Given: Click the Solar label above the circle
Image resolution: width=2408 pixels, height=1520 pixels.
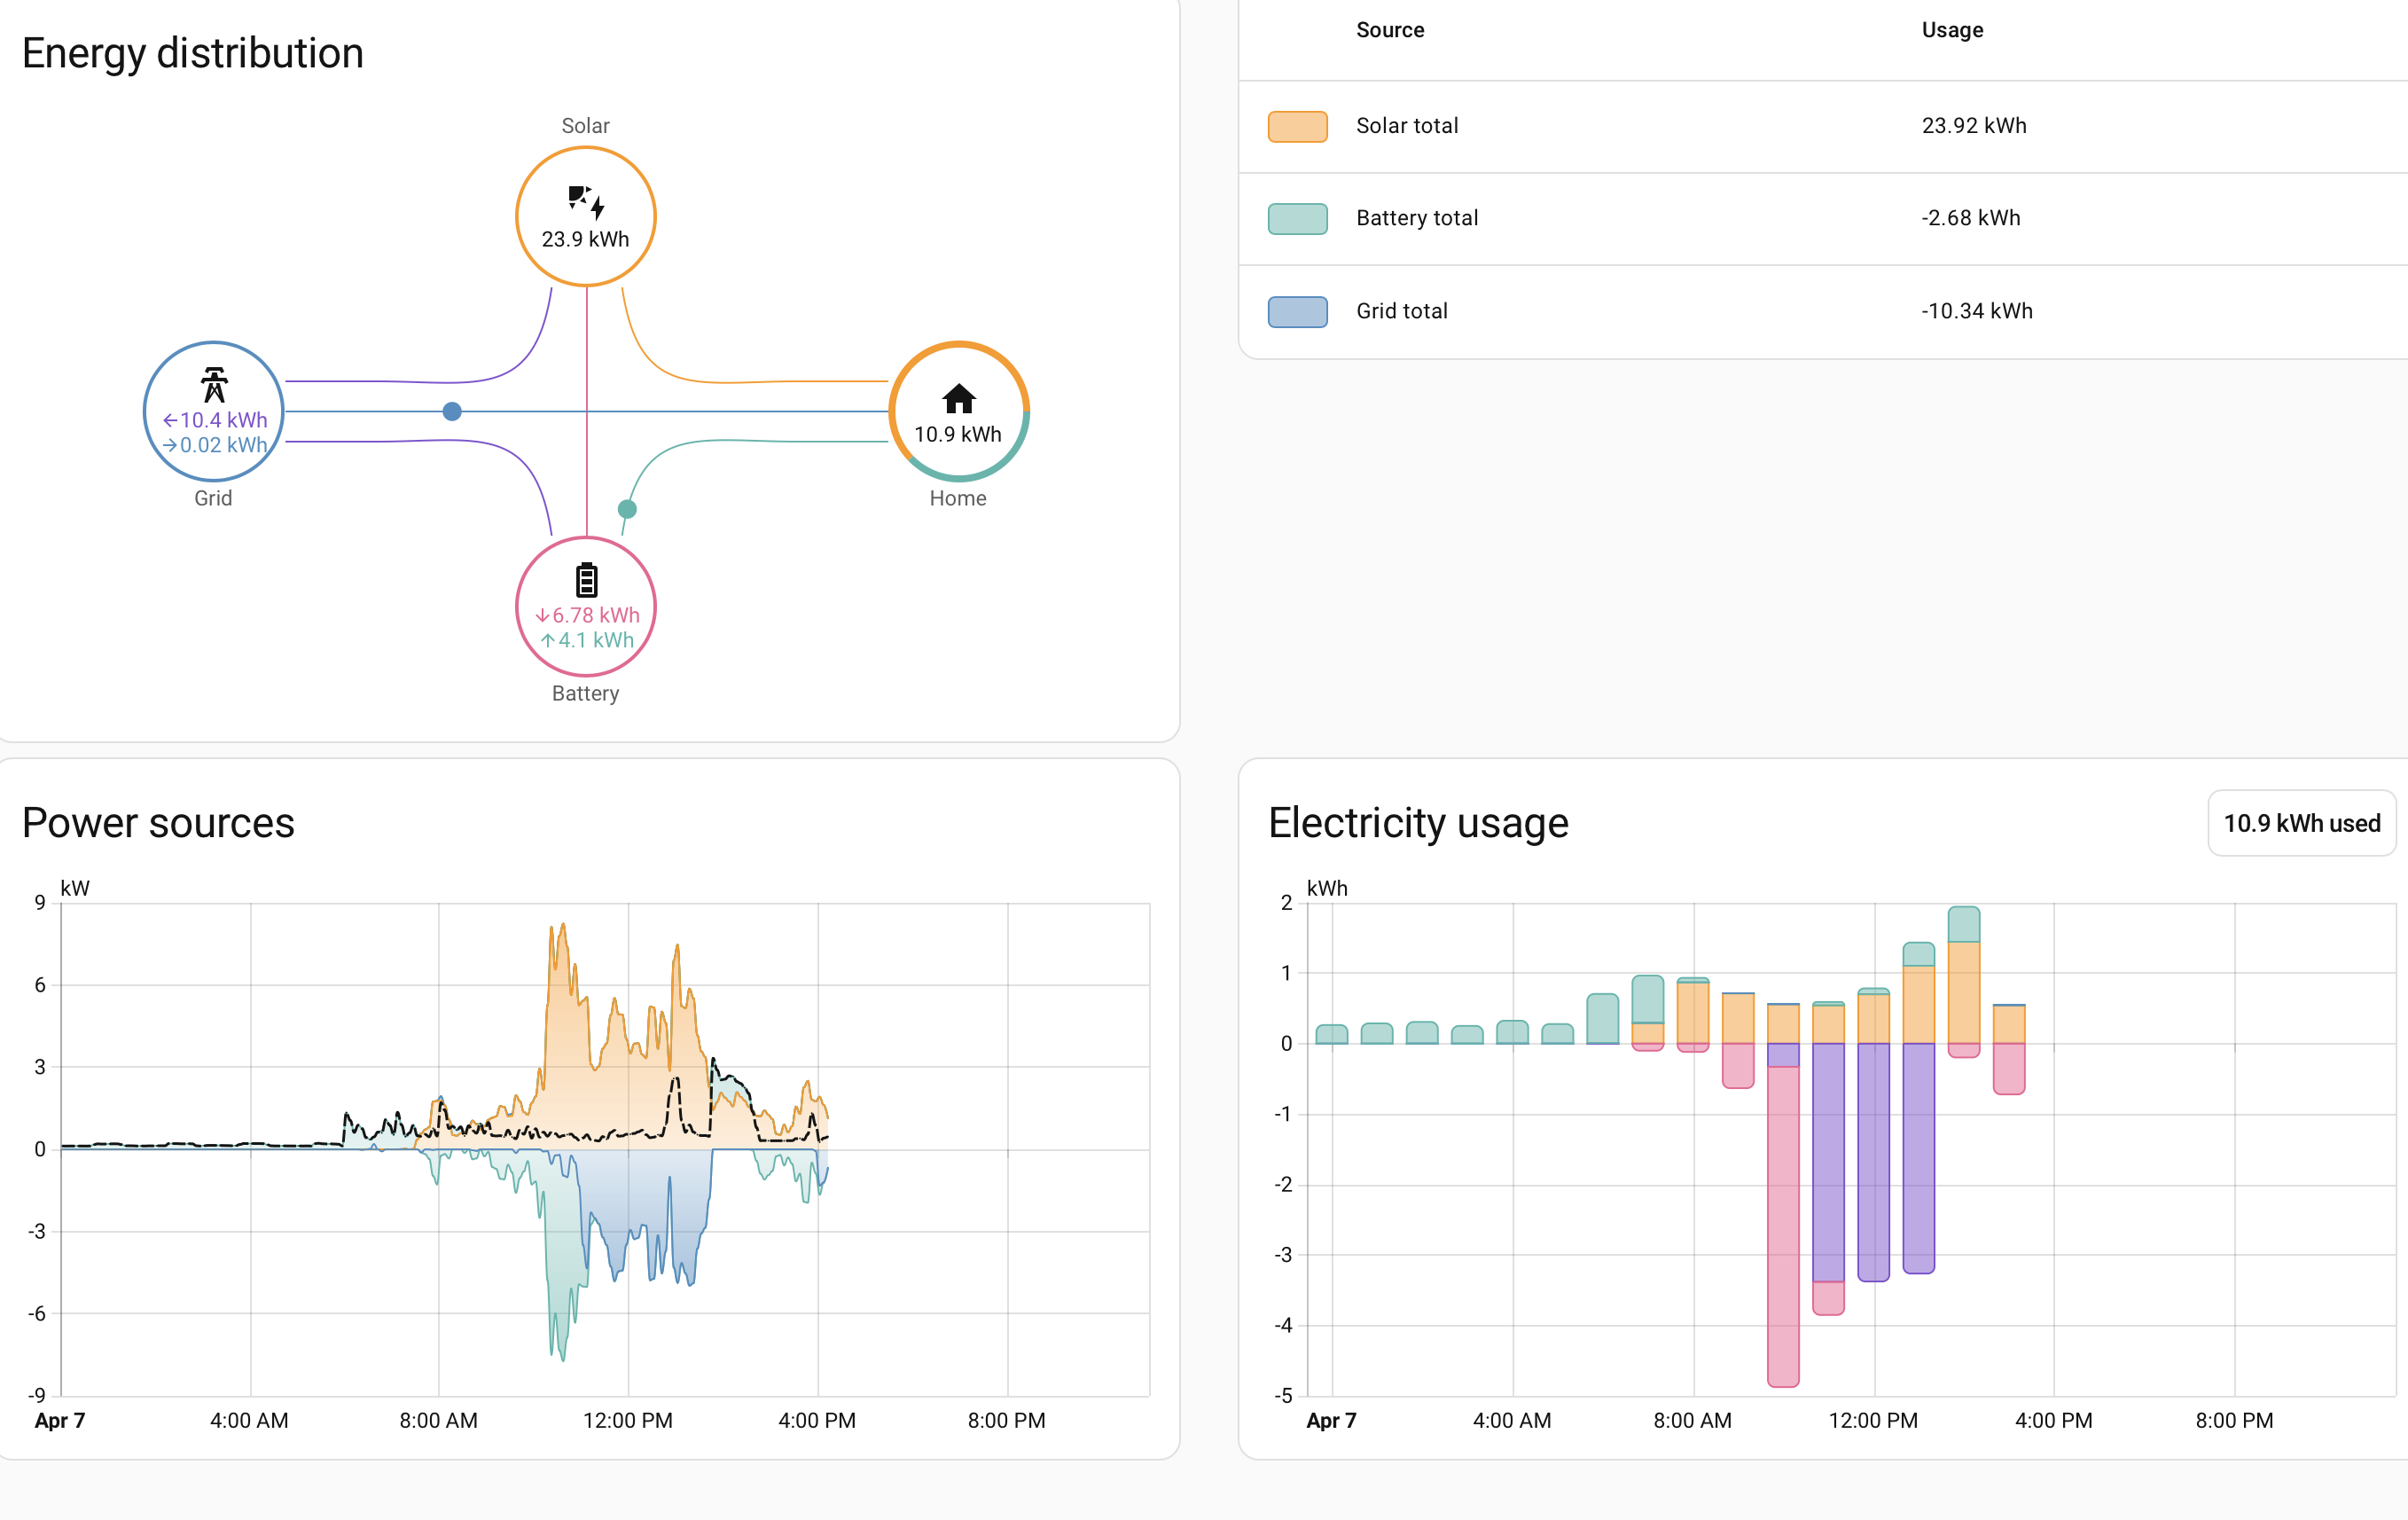Looking at the screenshot, I should pos(585,126).
